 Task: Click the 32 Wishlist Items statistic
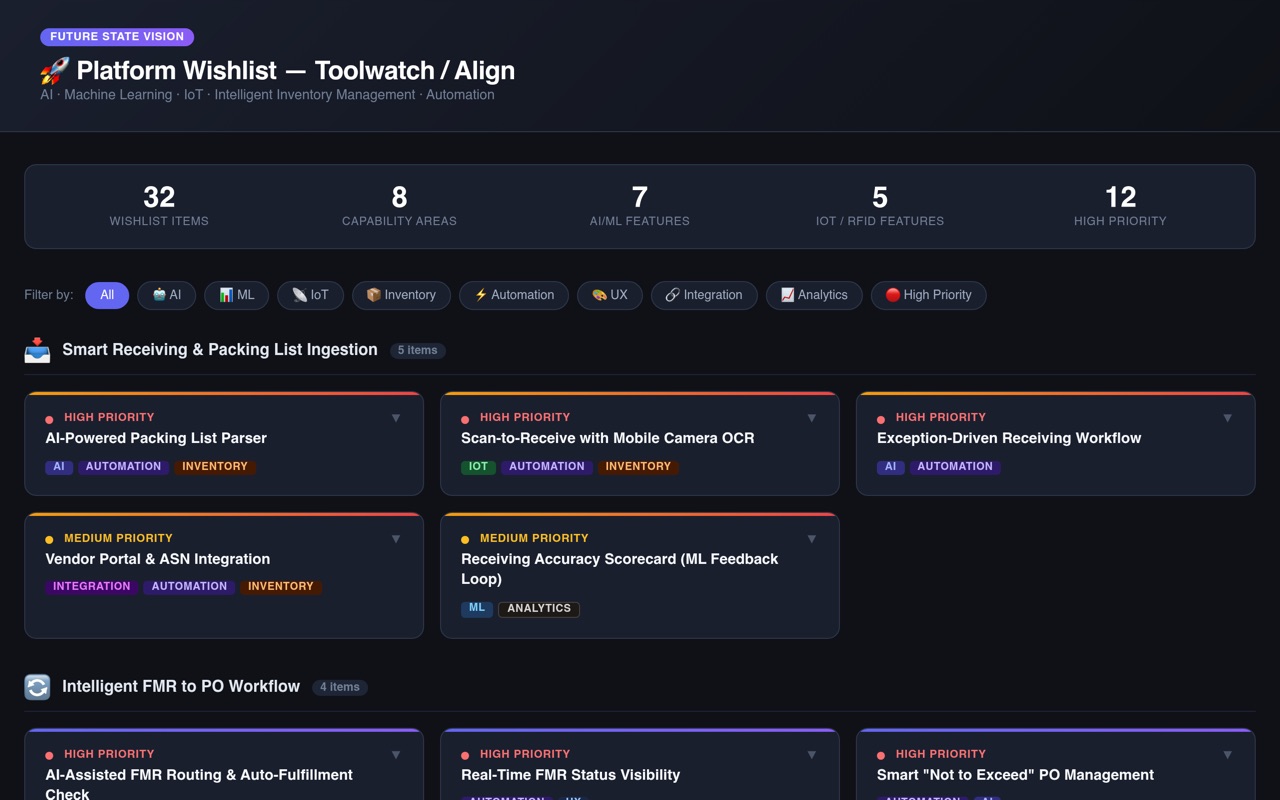click(159, 206)
